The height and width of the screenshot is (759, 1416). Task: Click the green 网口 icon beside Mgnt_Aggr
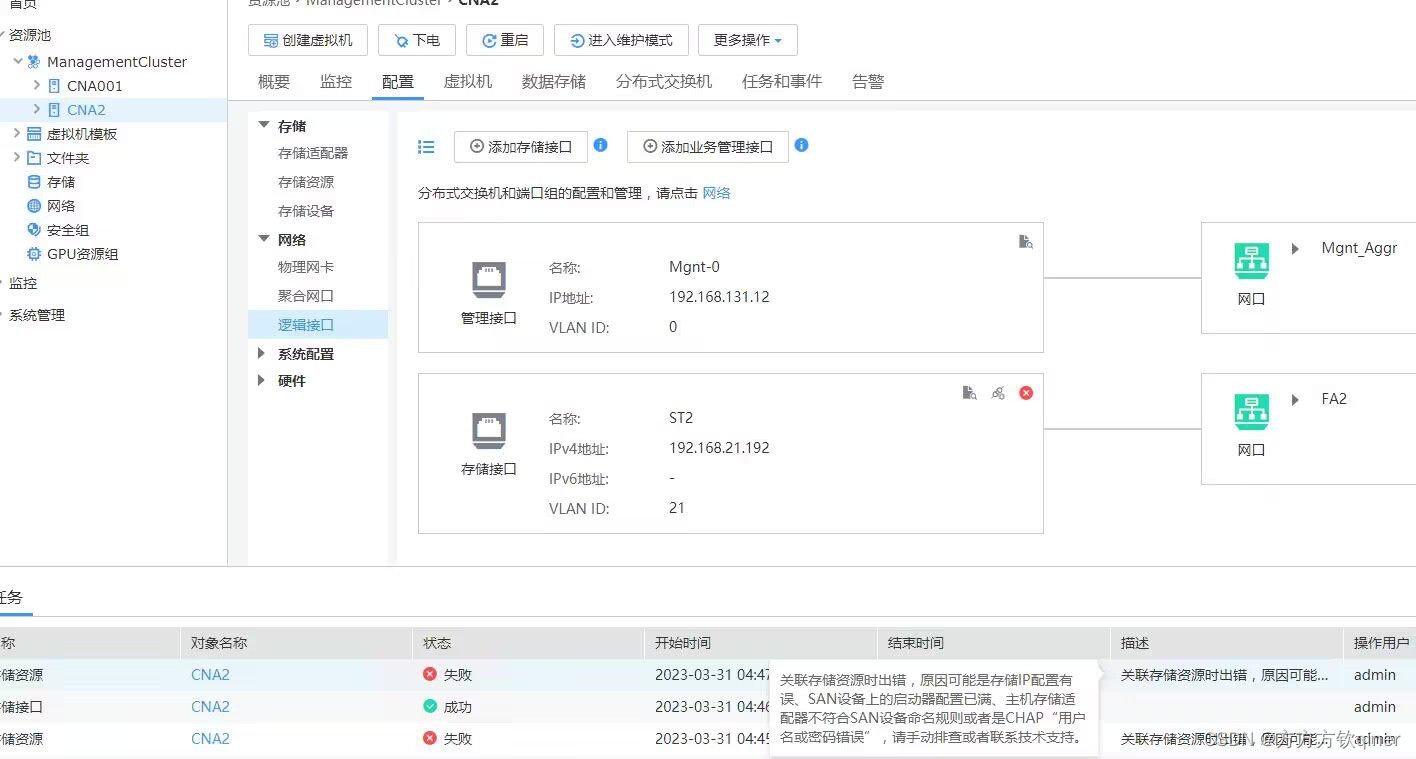click(x=1251, y=262)
